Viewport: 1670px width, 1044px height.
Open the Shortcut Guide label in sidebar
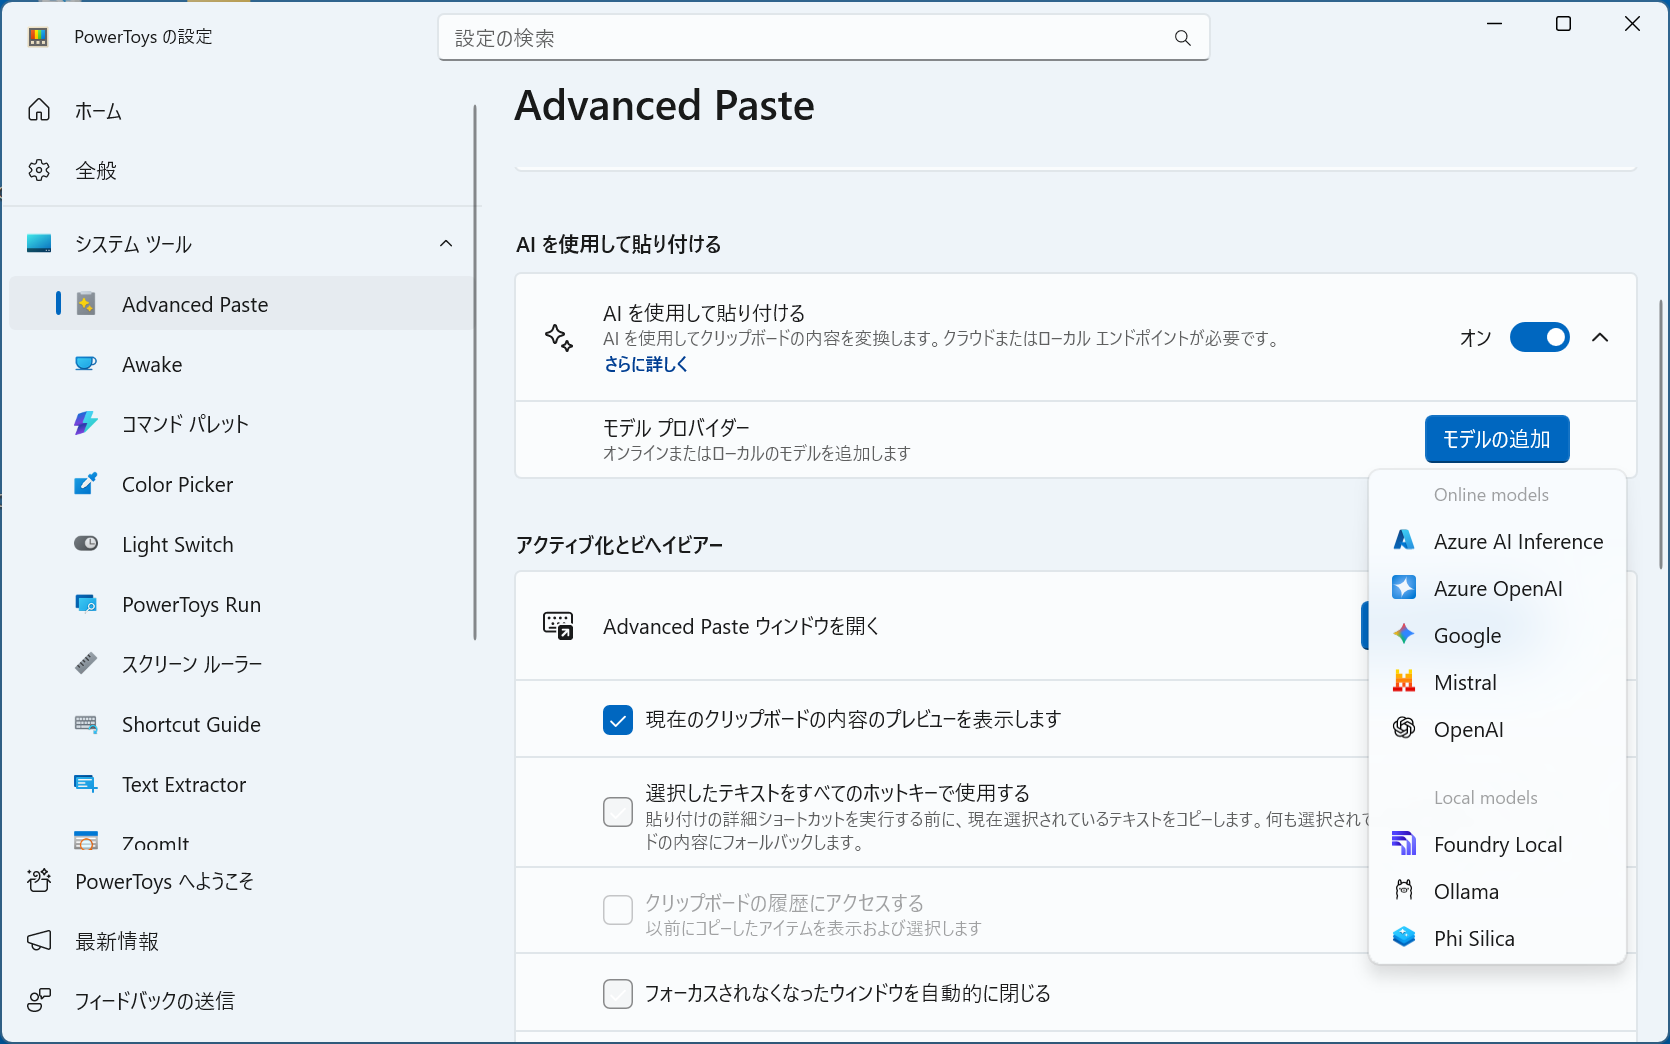click(x=191, y=725)
